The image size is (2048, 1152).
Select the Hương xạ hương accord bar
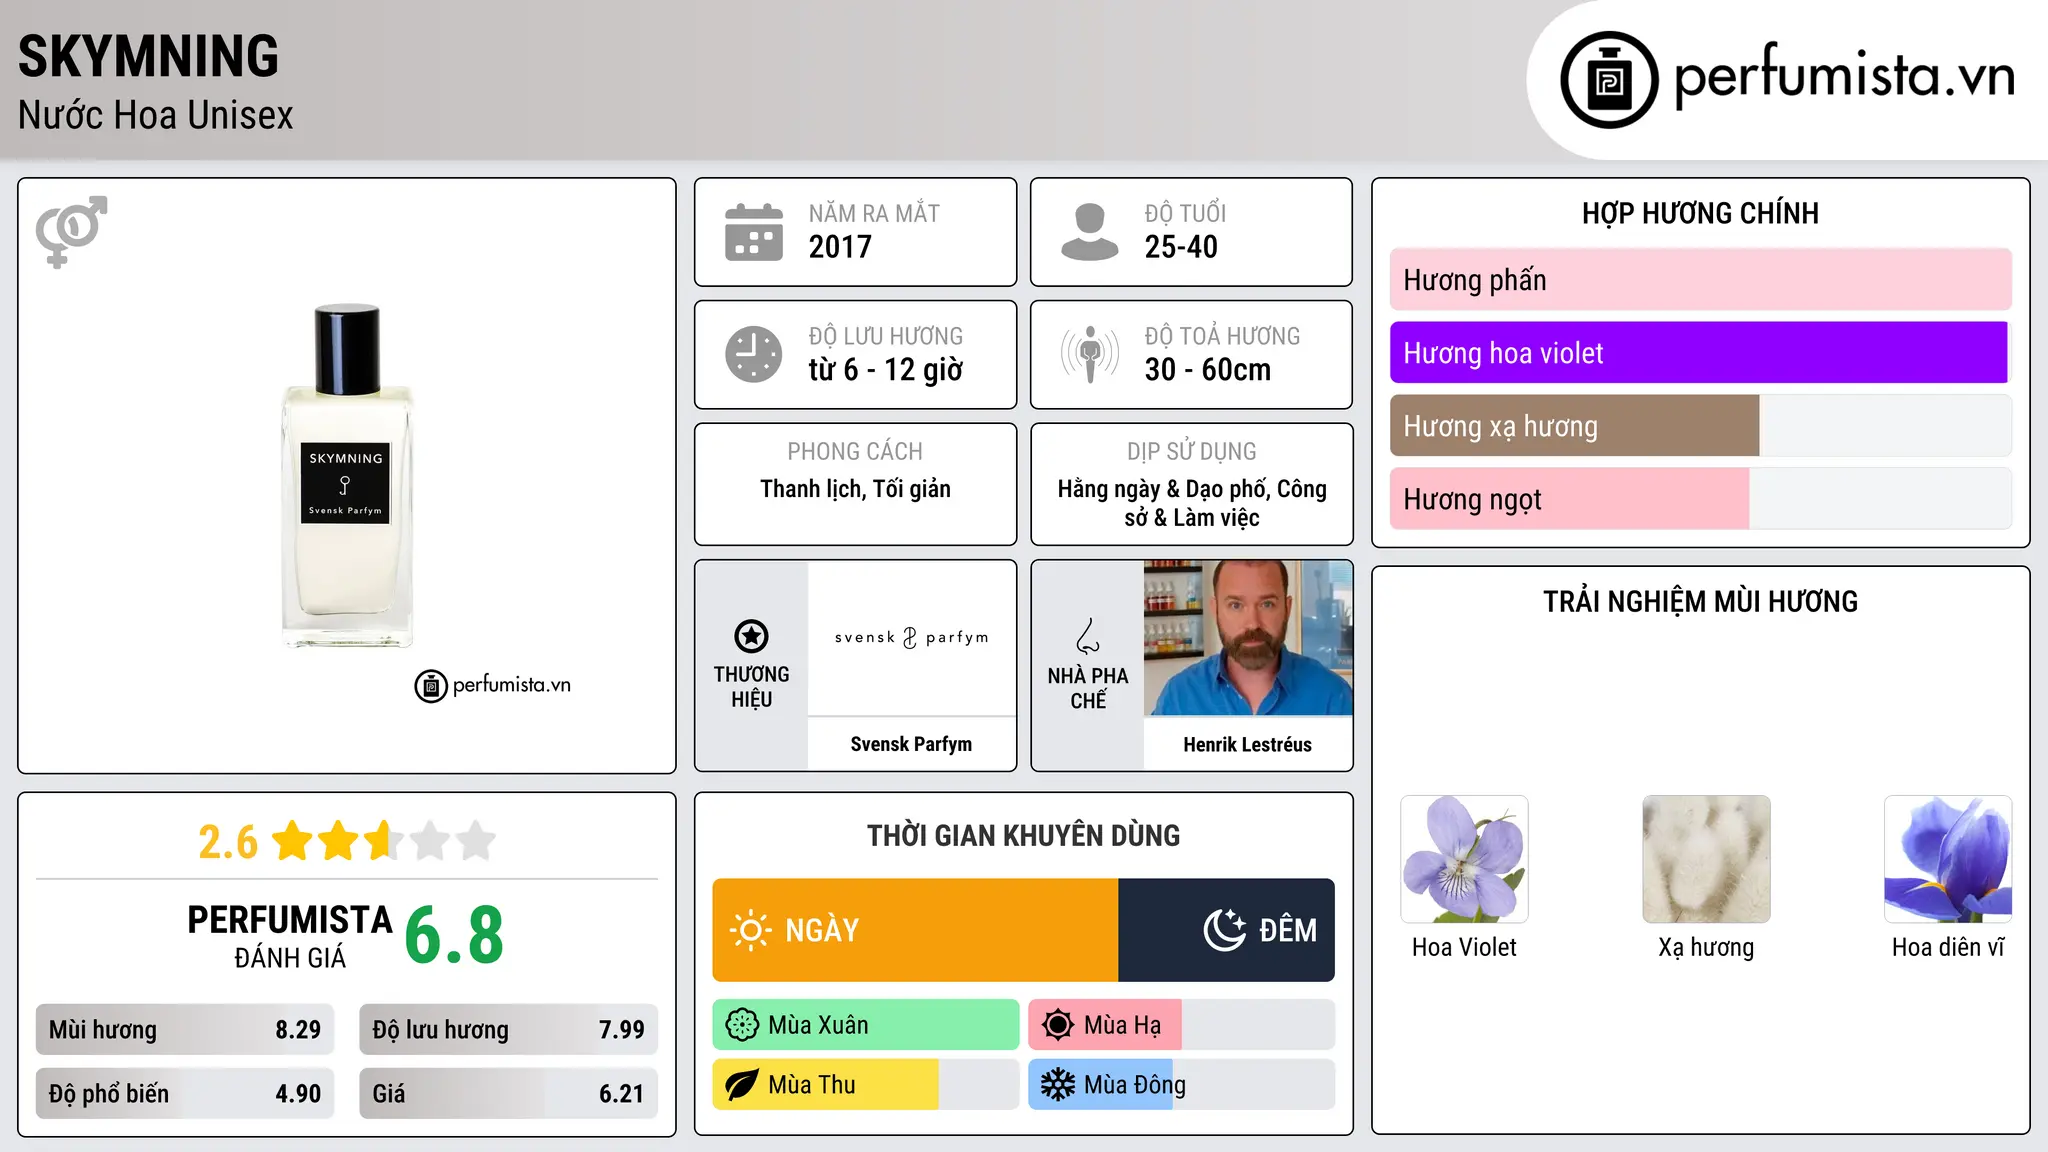tap(1700, 426)
